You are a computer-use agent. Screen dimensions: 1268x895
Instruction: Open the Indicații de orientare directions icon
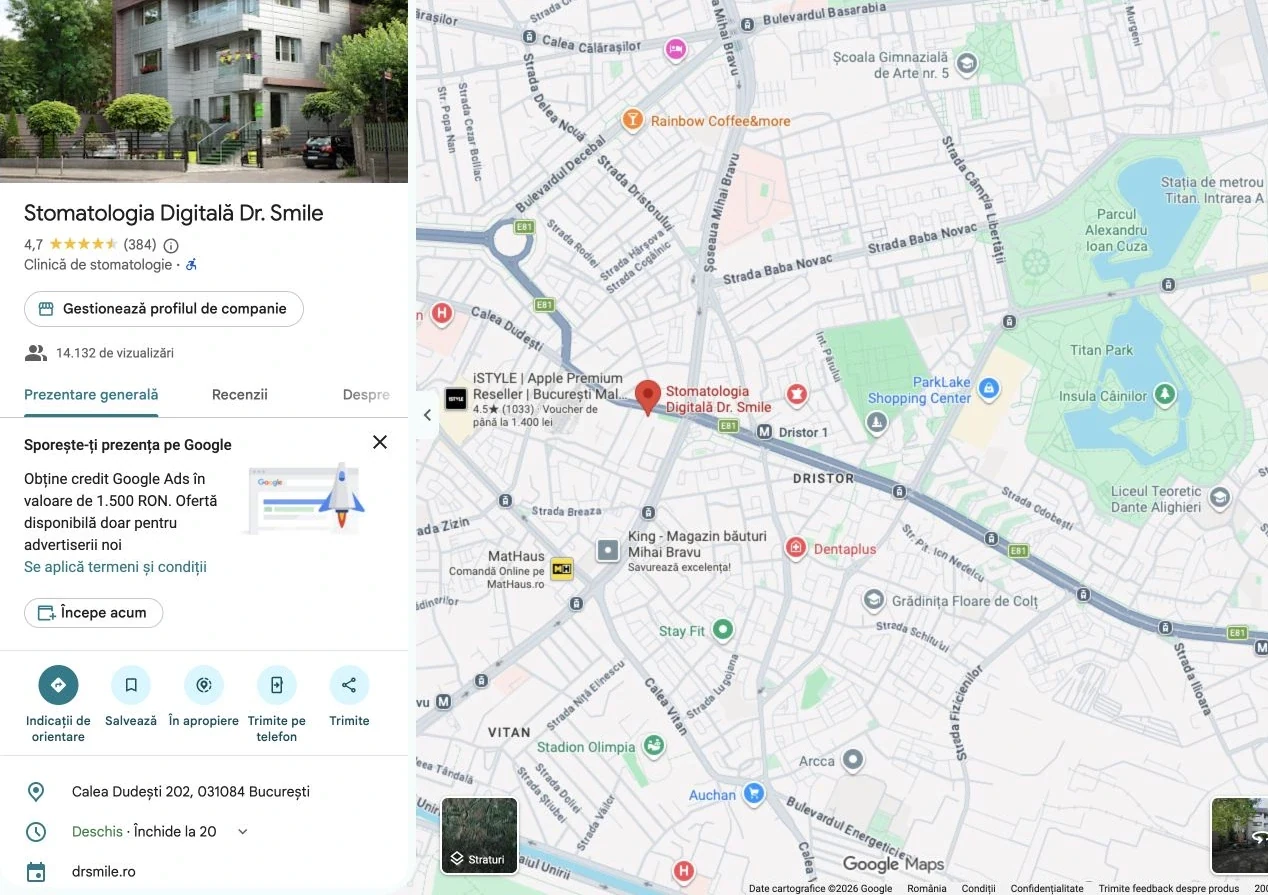[x=58, y=685]
